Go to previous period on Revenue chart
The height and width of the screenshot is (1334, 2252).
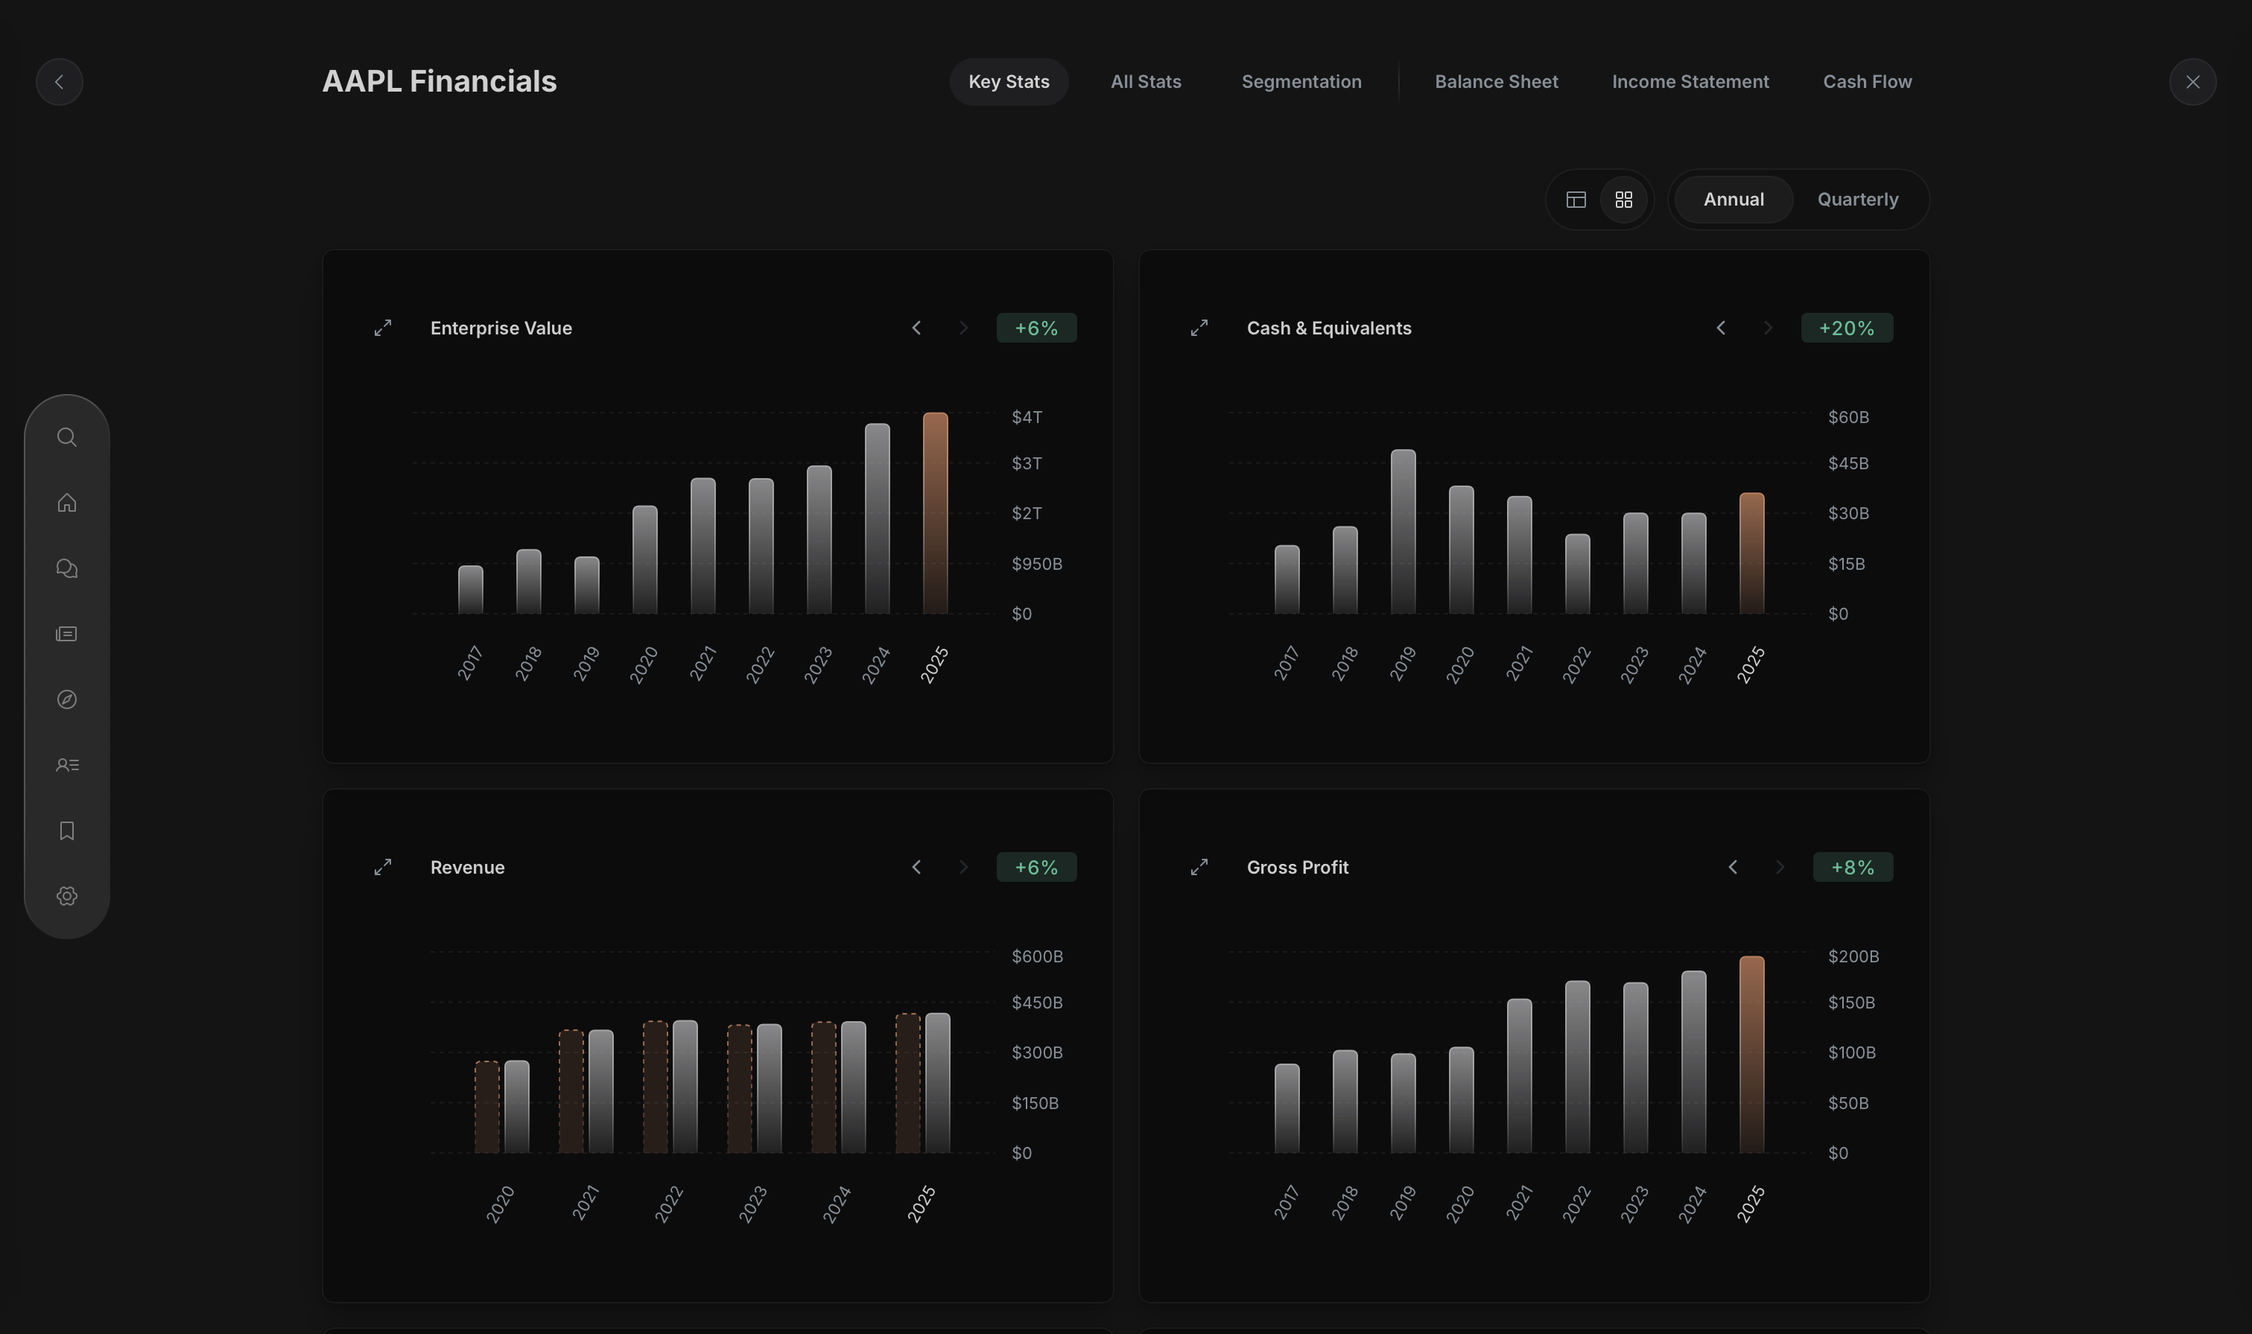pyautogui.click(x=916, y=867)
